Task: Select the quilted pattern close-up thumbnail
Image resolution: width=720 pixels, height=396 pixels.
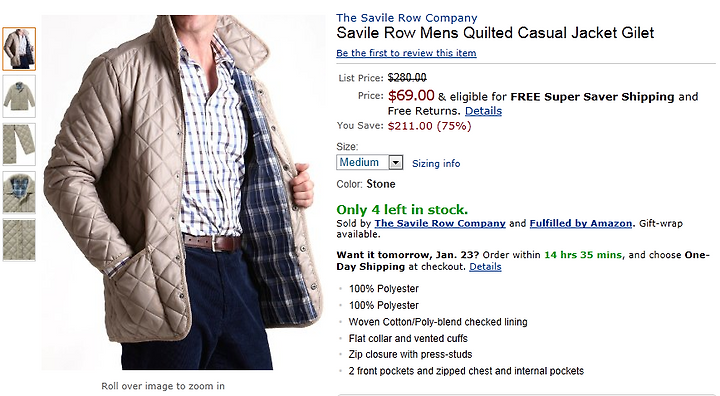Action: 19,240
